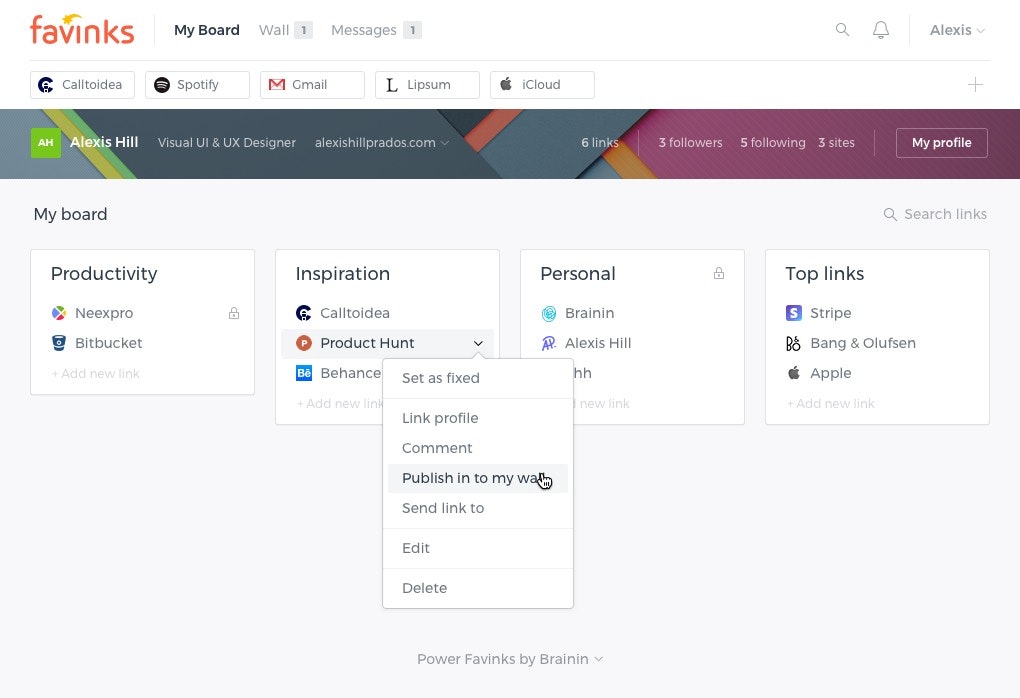The image size is (1020, 698).
Task: Switch to My Board tab
Action: point(207,30)
